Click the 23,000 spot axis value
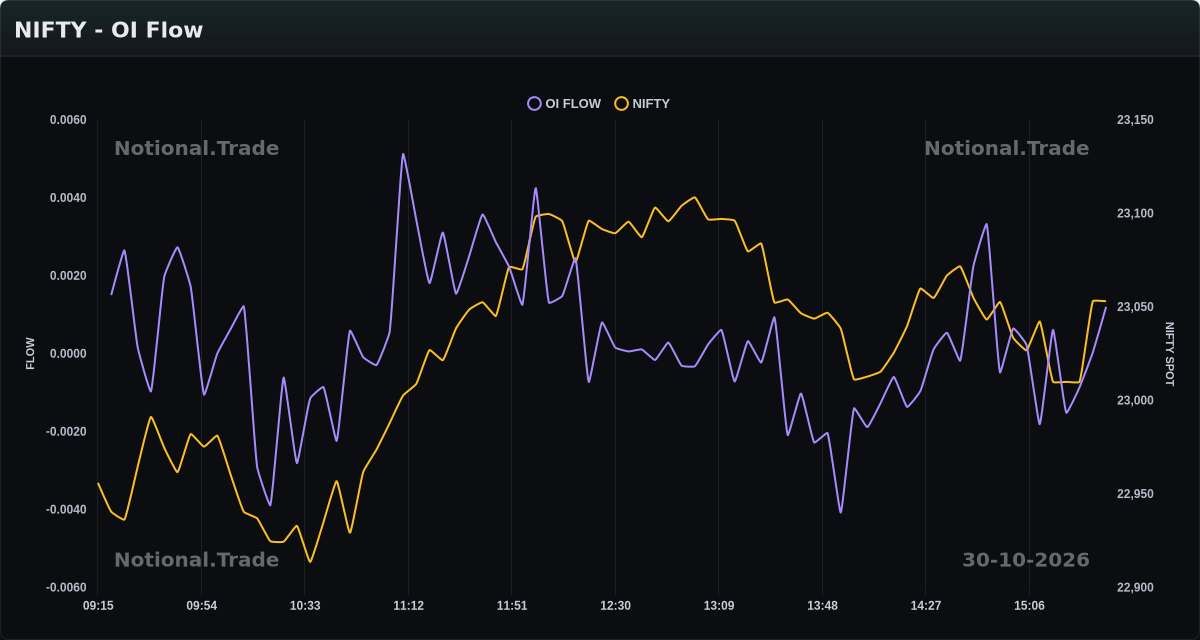The width and height of the screenshot is (1200, 640). point(1135,401)
